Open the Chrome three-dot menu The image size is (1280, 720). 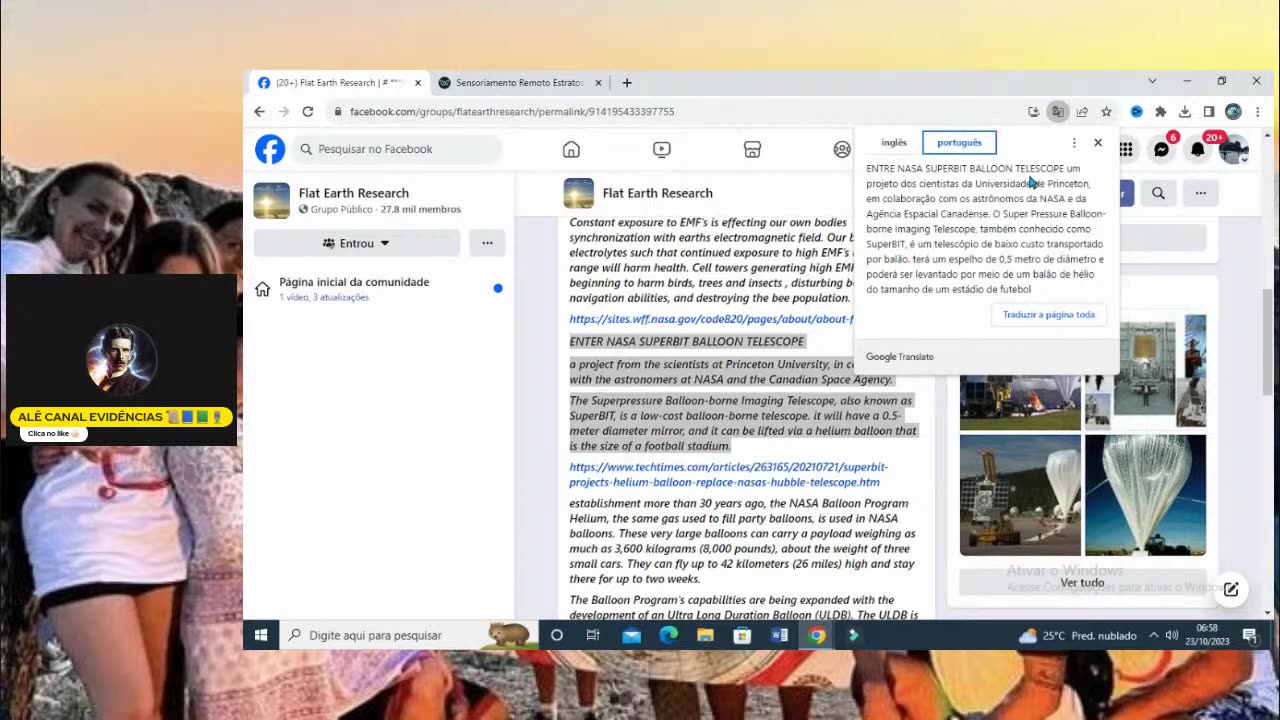[1258, 111]
